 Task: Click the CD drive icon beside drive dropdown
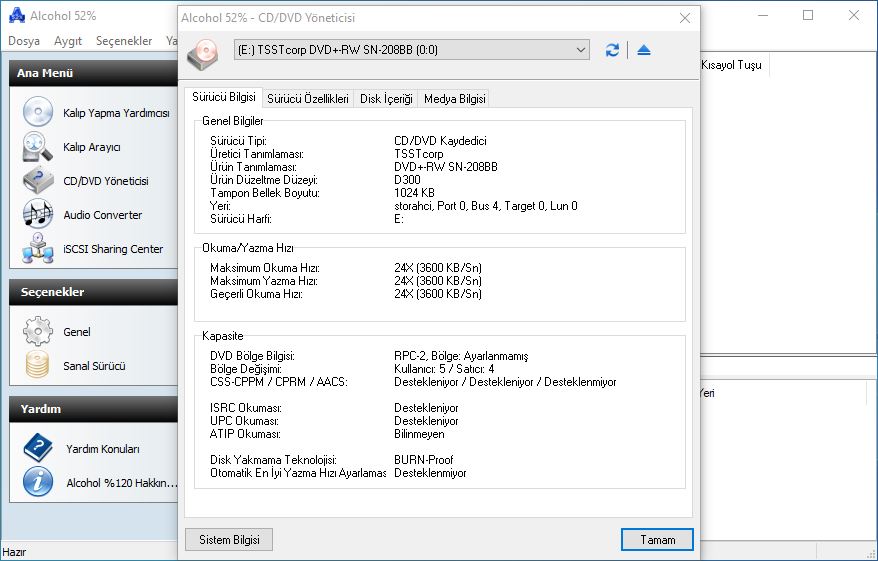pyautogui.click(x=203, y=54)
